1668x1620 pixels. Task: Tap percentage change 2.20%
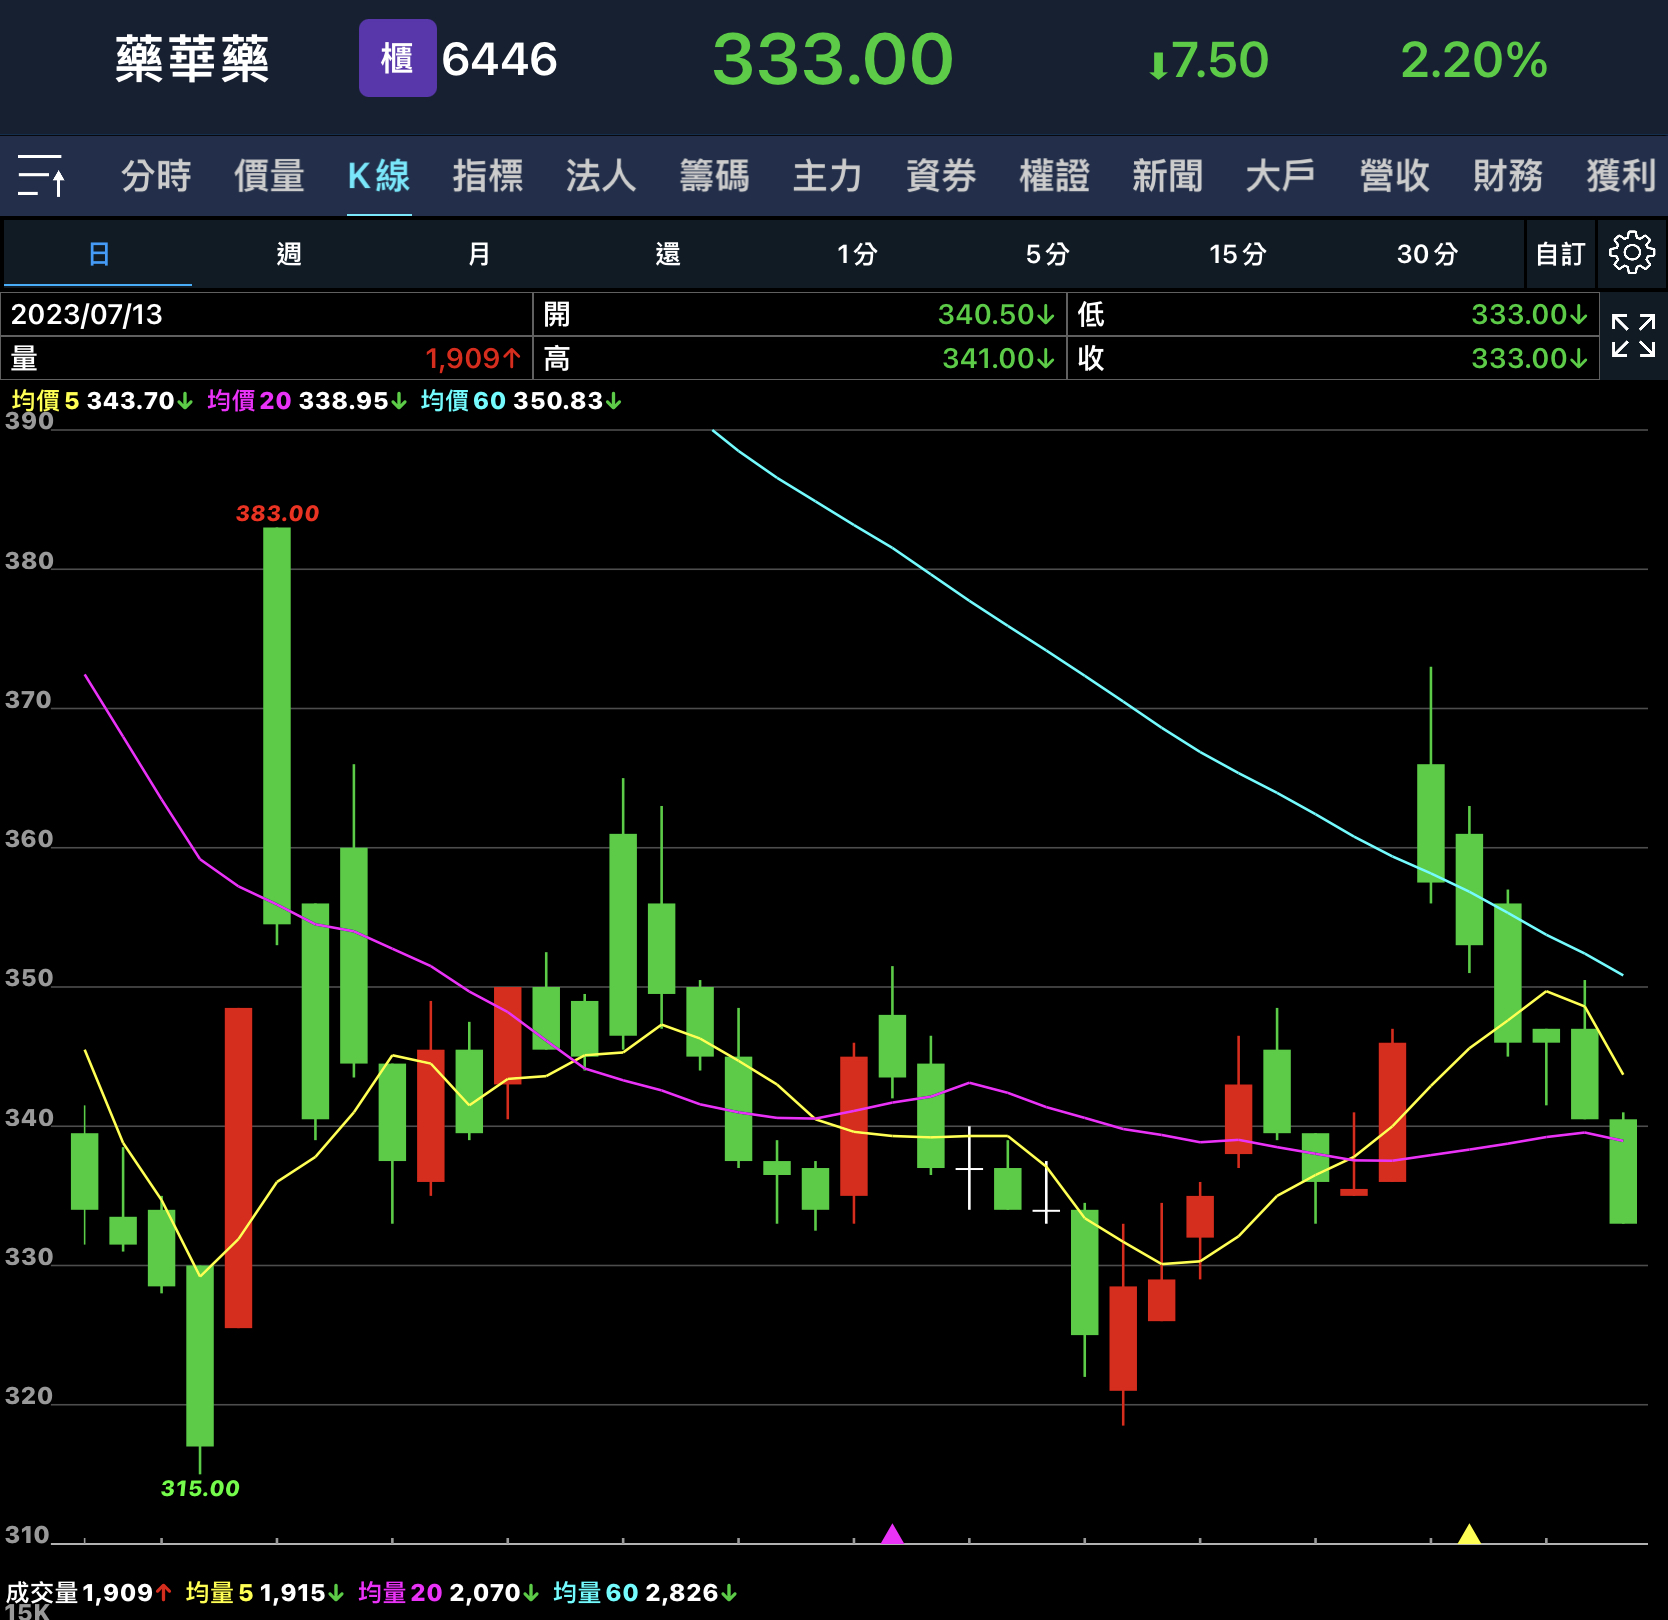click(x=1474, y=60)
